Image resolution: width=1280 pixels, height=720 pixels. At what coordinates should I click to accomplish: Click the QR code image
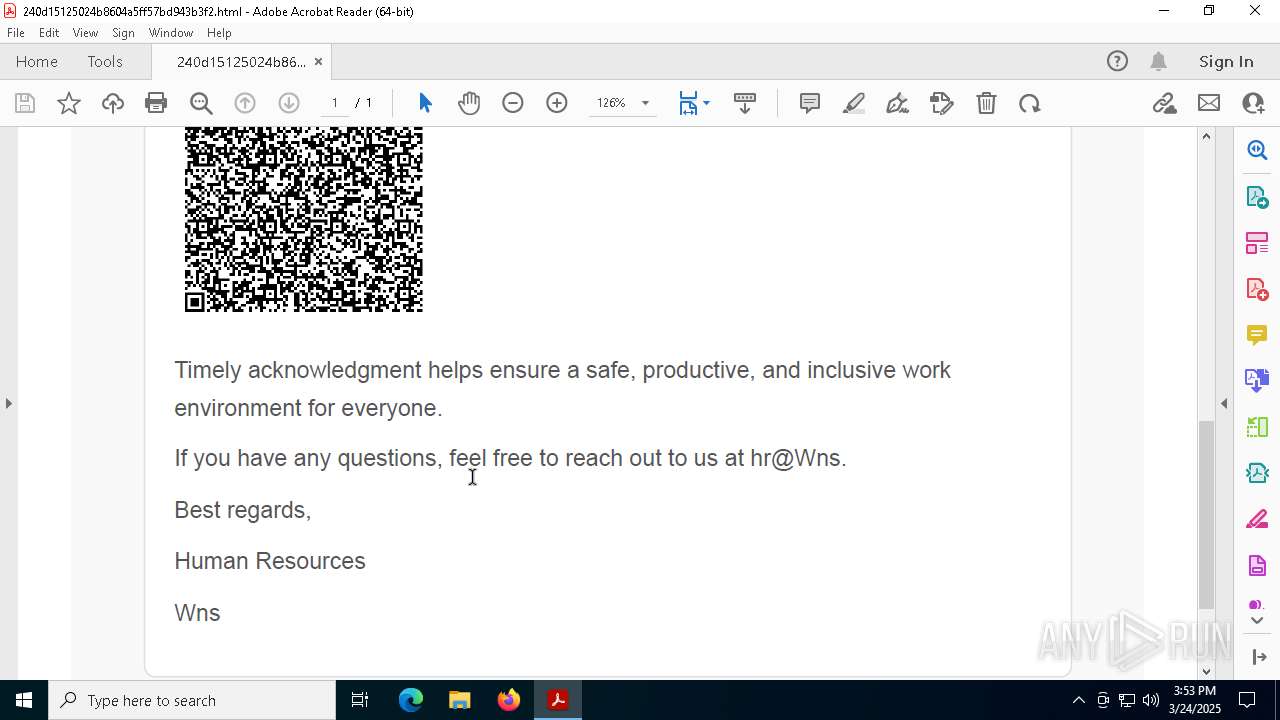(x=304, y=219)
